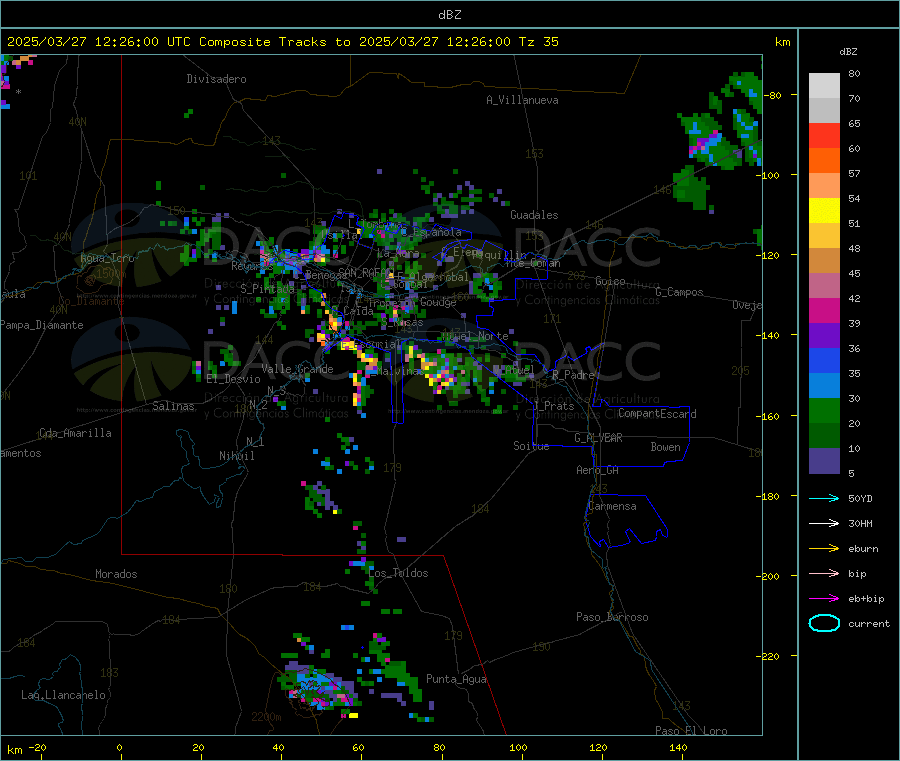Click the -160 km vertical axis tick
The image size is (900, 761).
point(770,416)
